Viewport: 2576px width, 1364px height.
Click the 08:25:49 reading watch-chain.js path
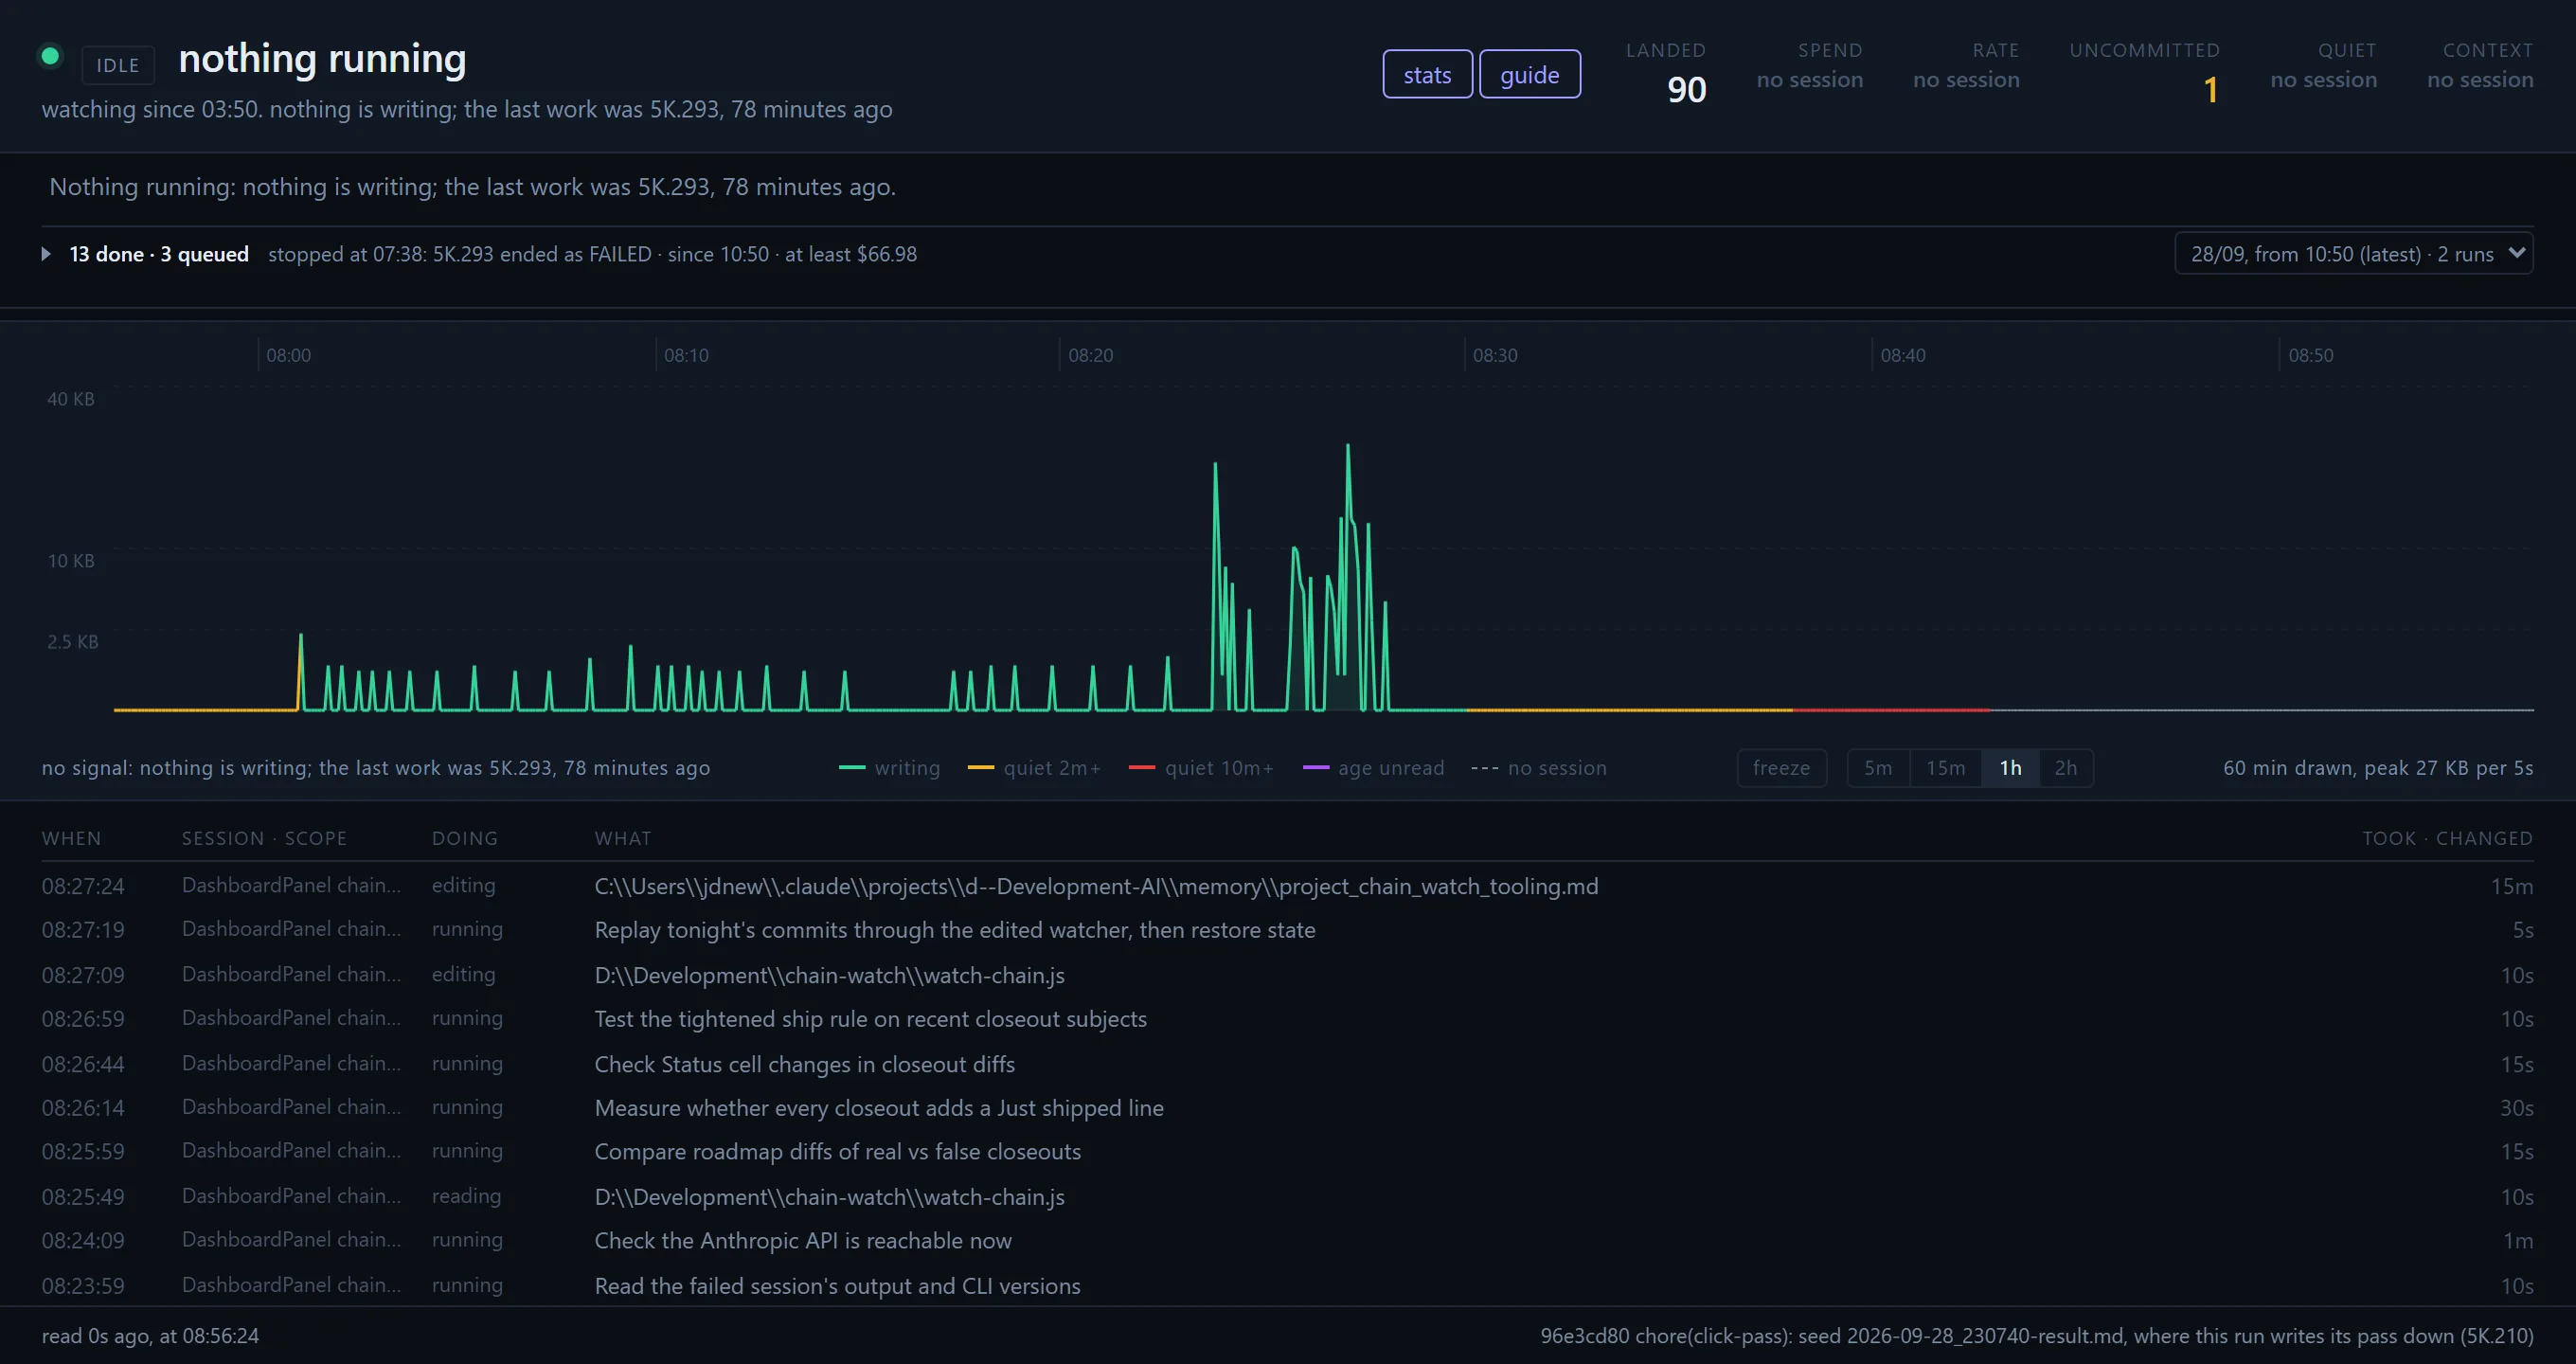pos(829,1197)
